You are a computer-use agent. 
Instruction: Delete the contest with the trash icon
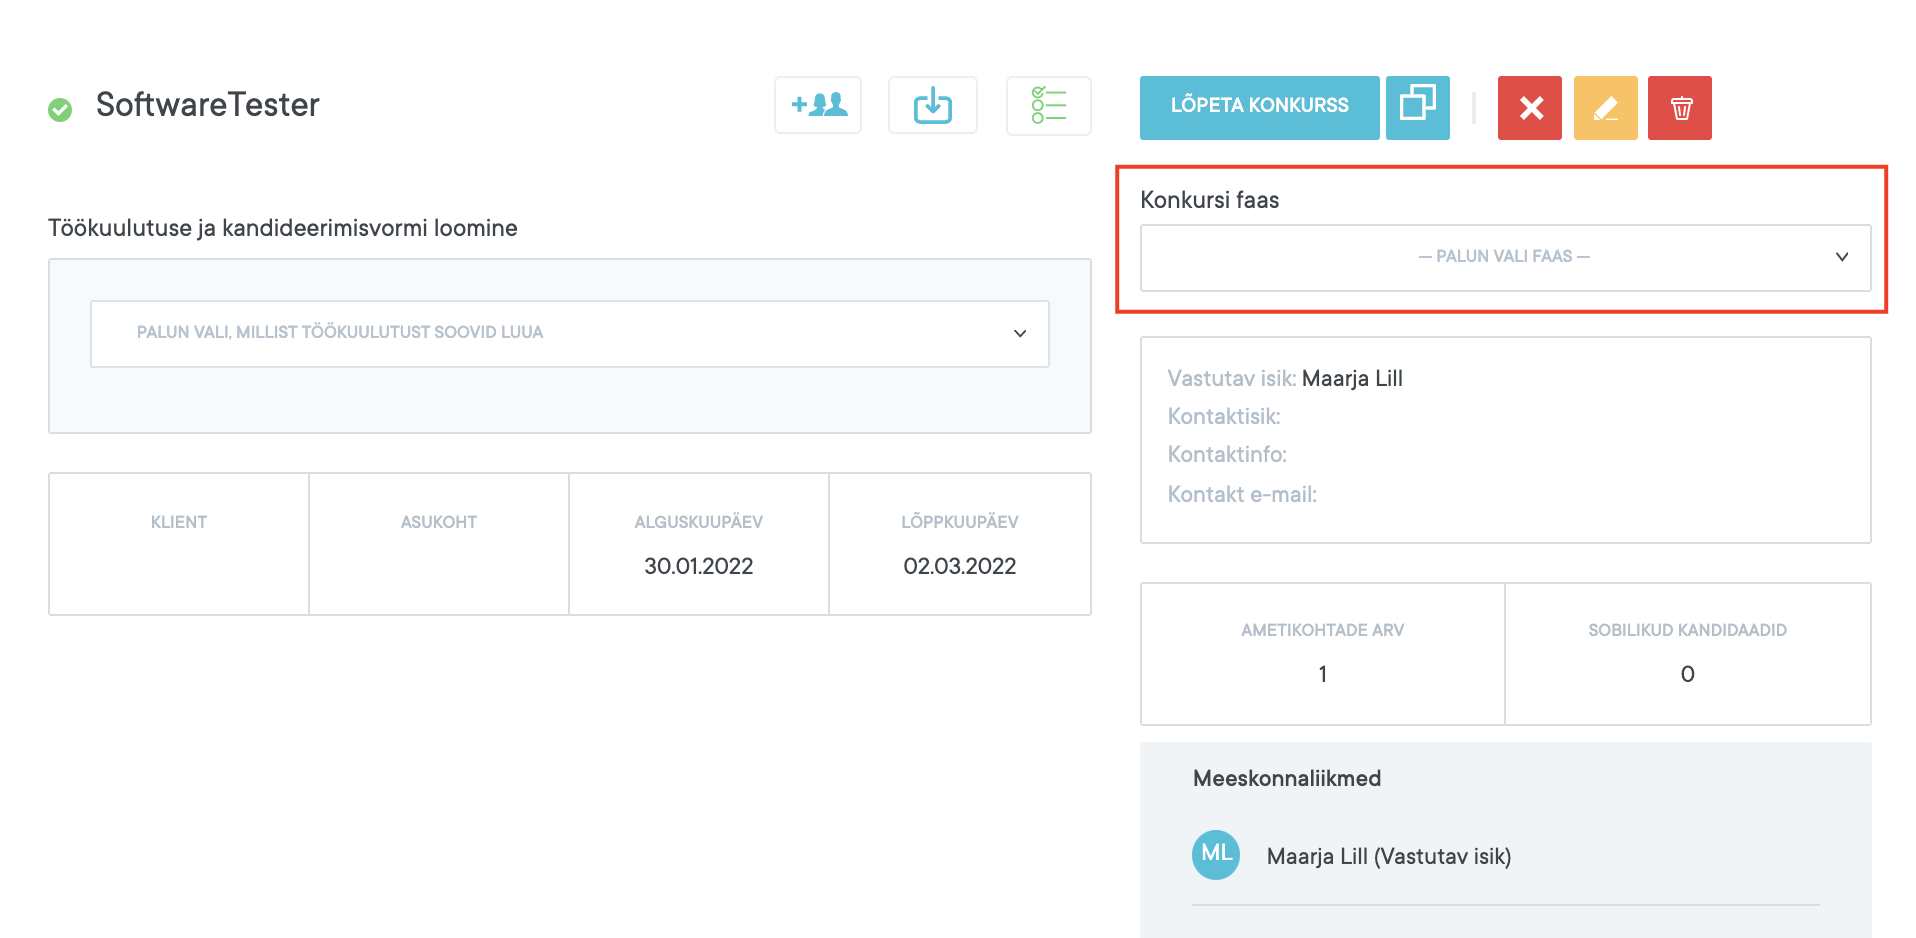(x=1680, y=108)
